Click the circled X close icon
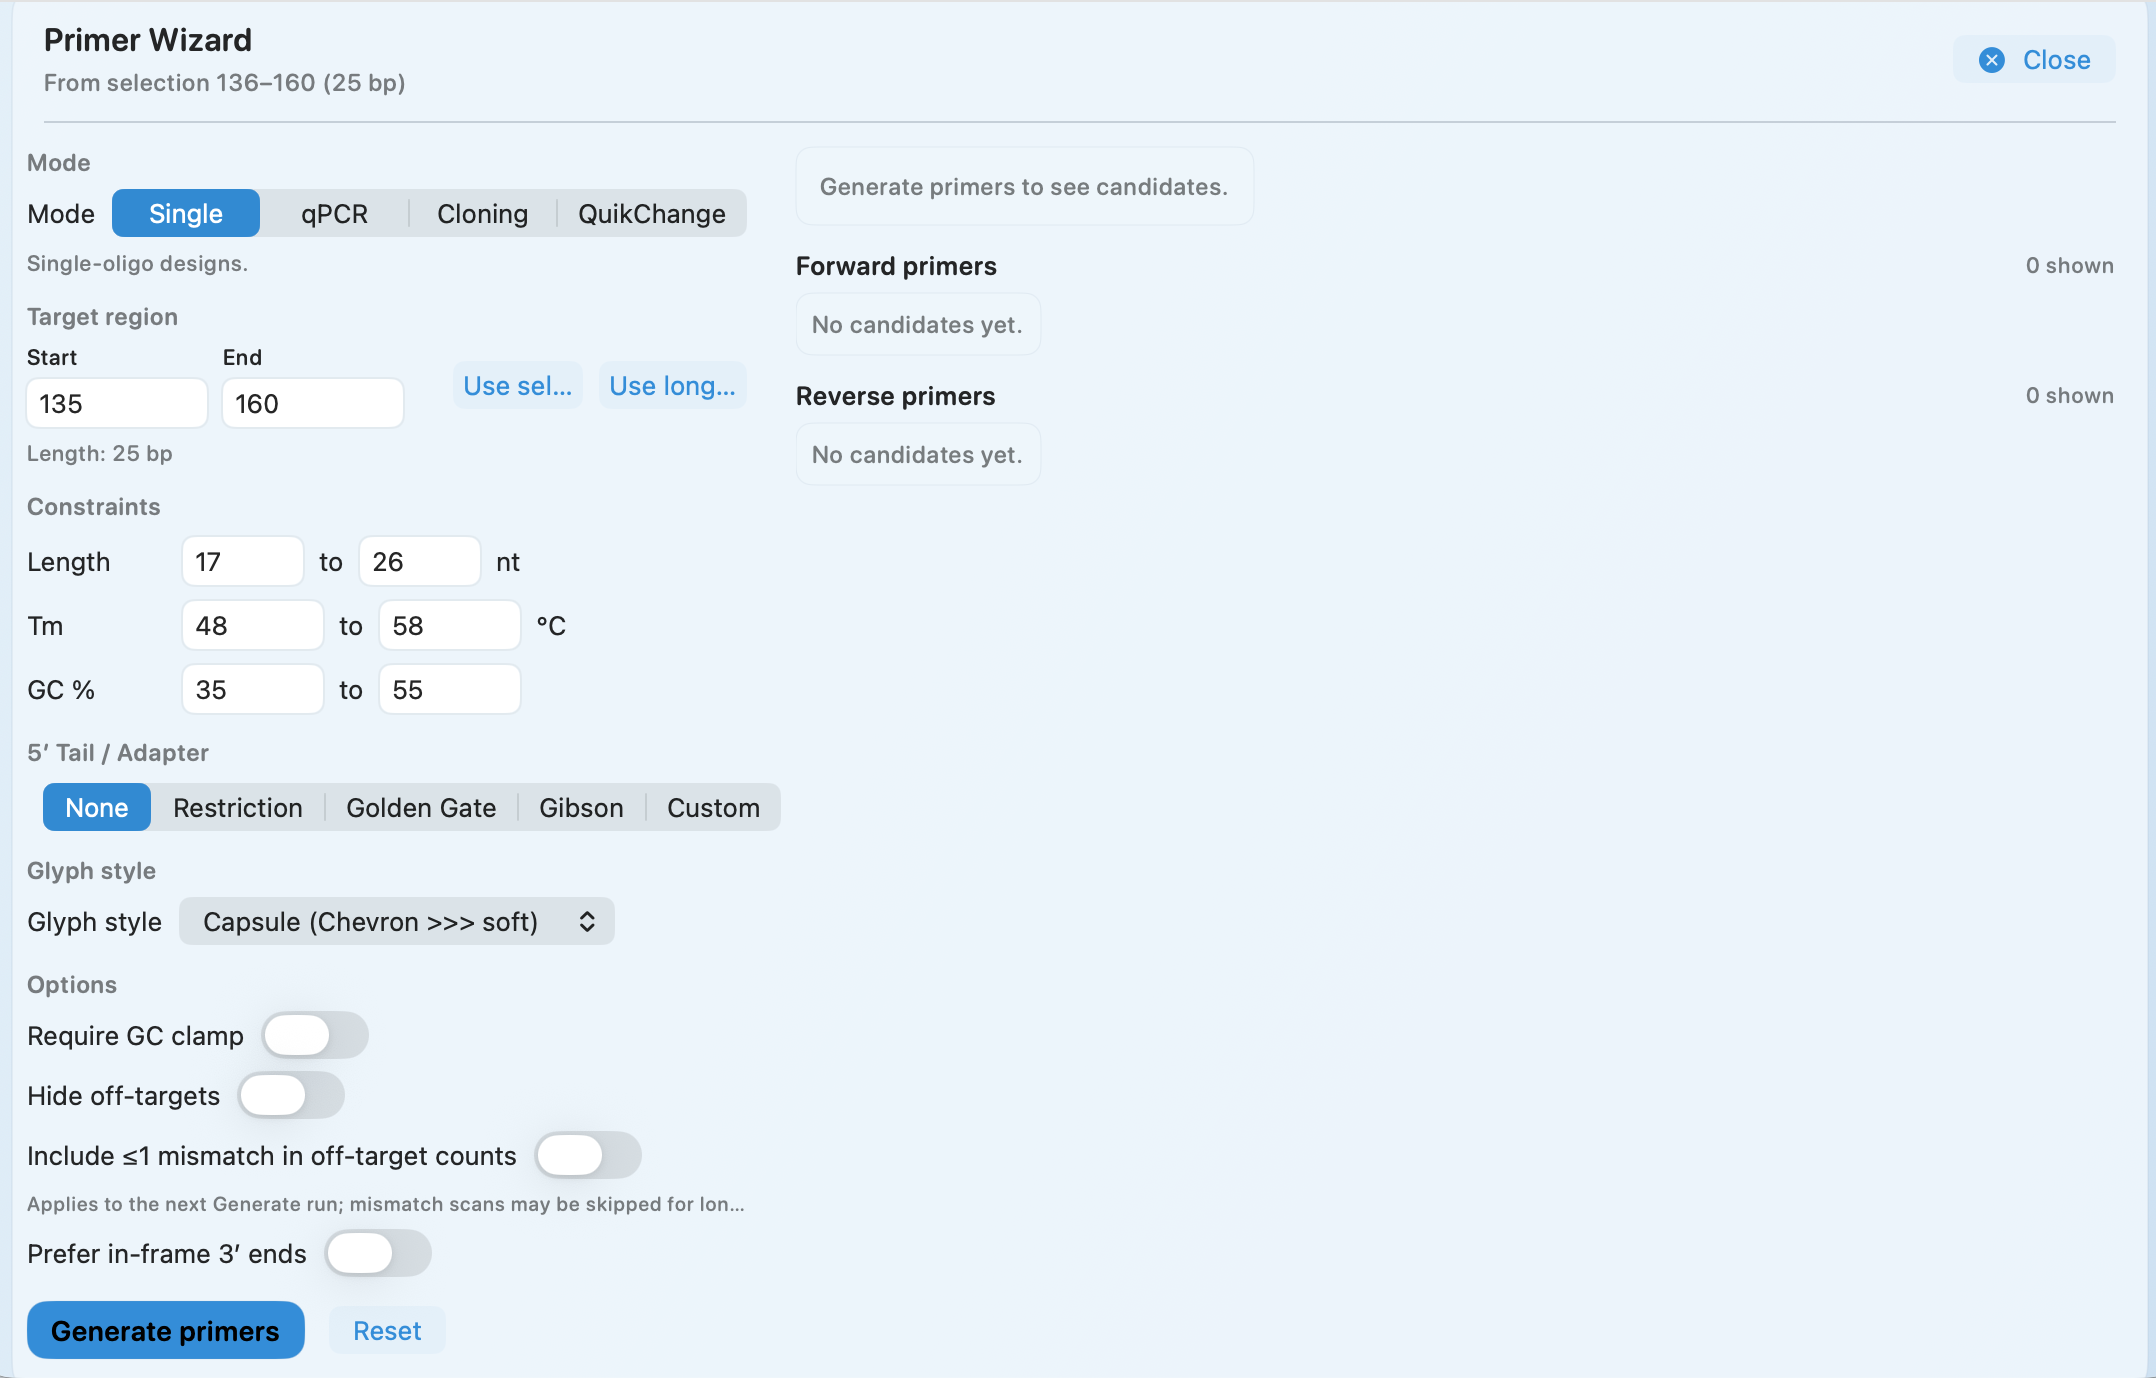The height and width of the screenshot is (1378, 2156). (1992, 60)
